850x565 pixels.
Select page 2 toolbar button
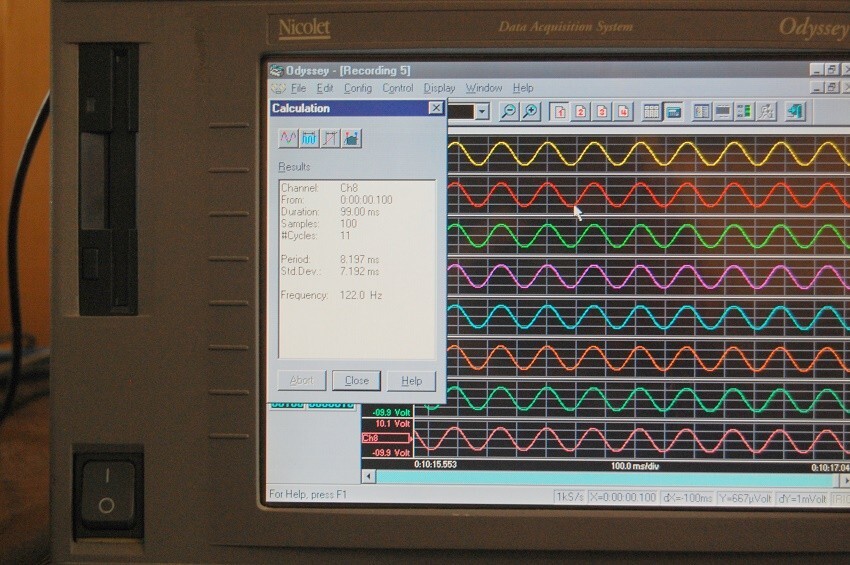coord(581,112)
